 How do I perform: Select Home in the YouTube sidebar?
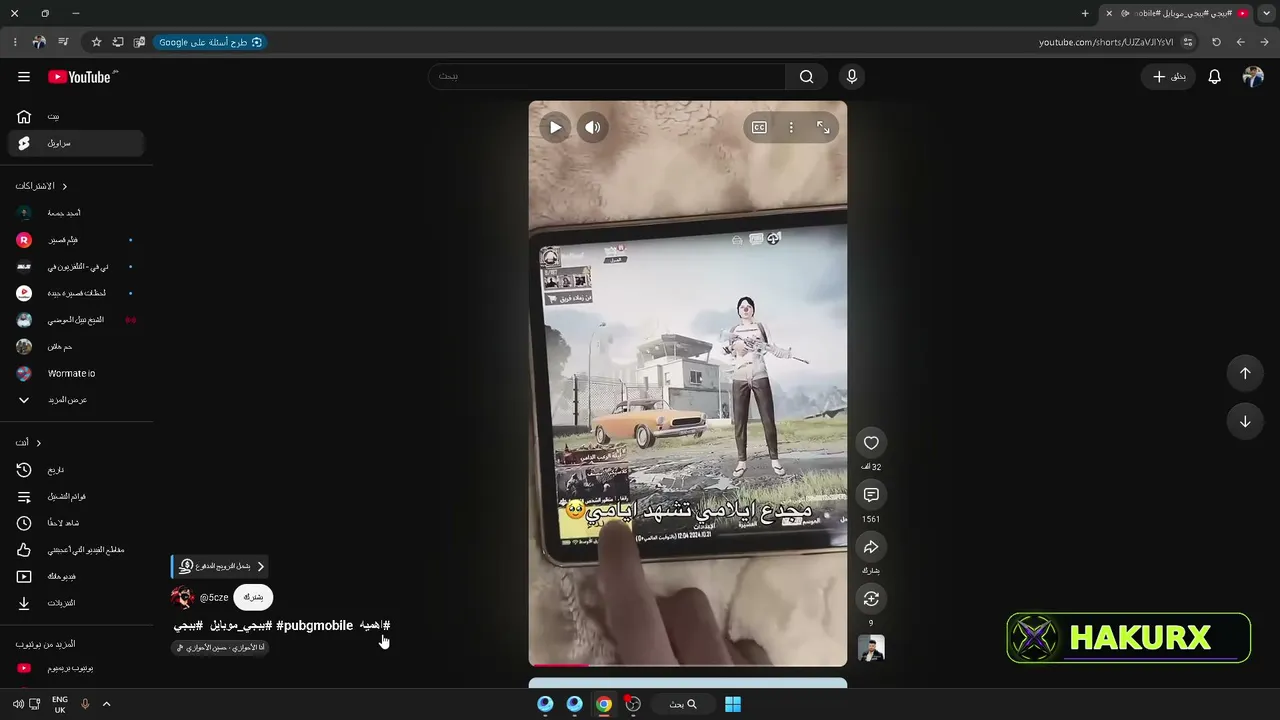tap(76, 116)
